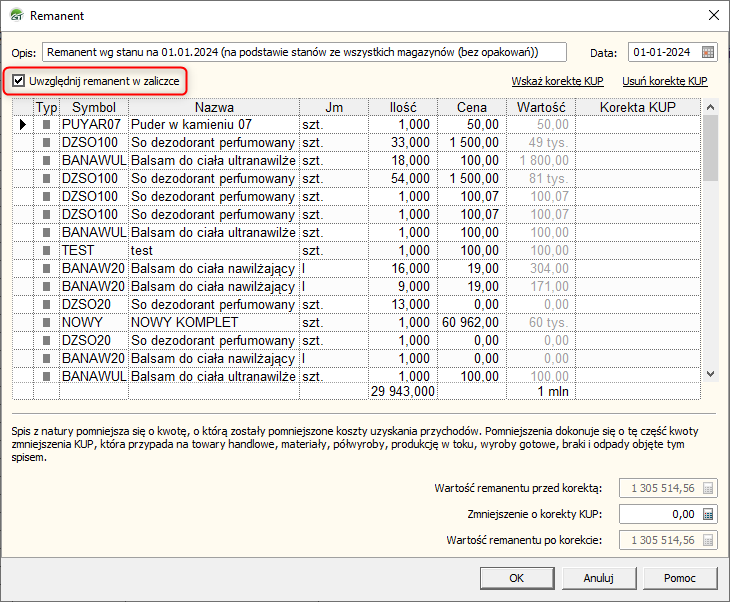Sort by the Symbol column header
730x602 pixels.
click(94, 107)
